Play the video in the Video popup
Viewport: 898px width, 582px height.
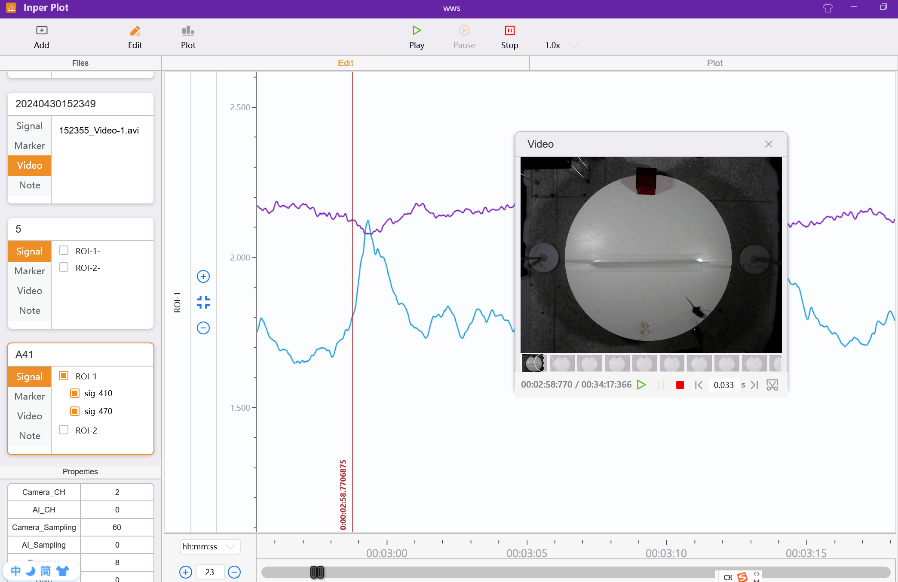(641, 385)
